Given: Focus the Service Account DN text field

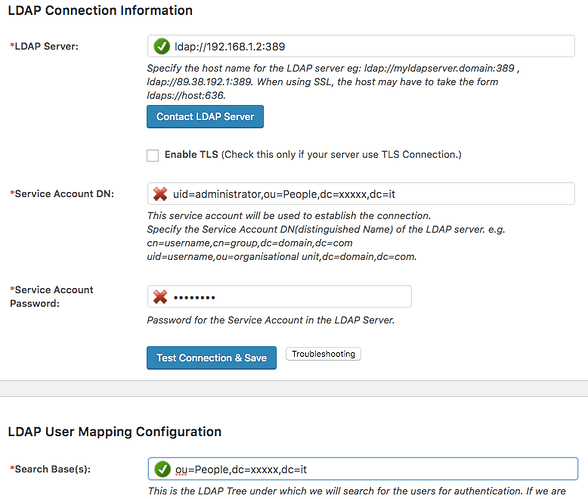Looking at the screenshot, I should click(361, 193).
